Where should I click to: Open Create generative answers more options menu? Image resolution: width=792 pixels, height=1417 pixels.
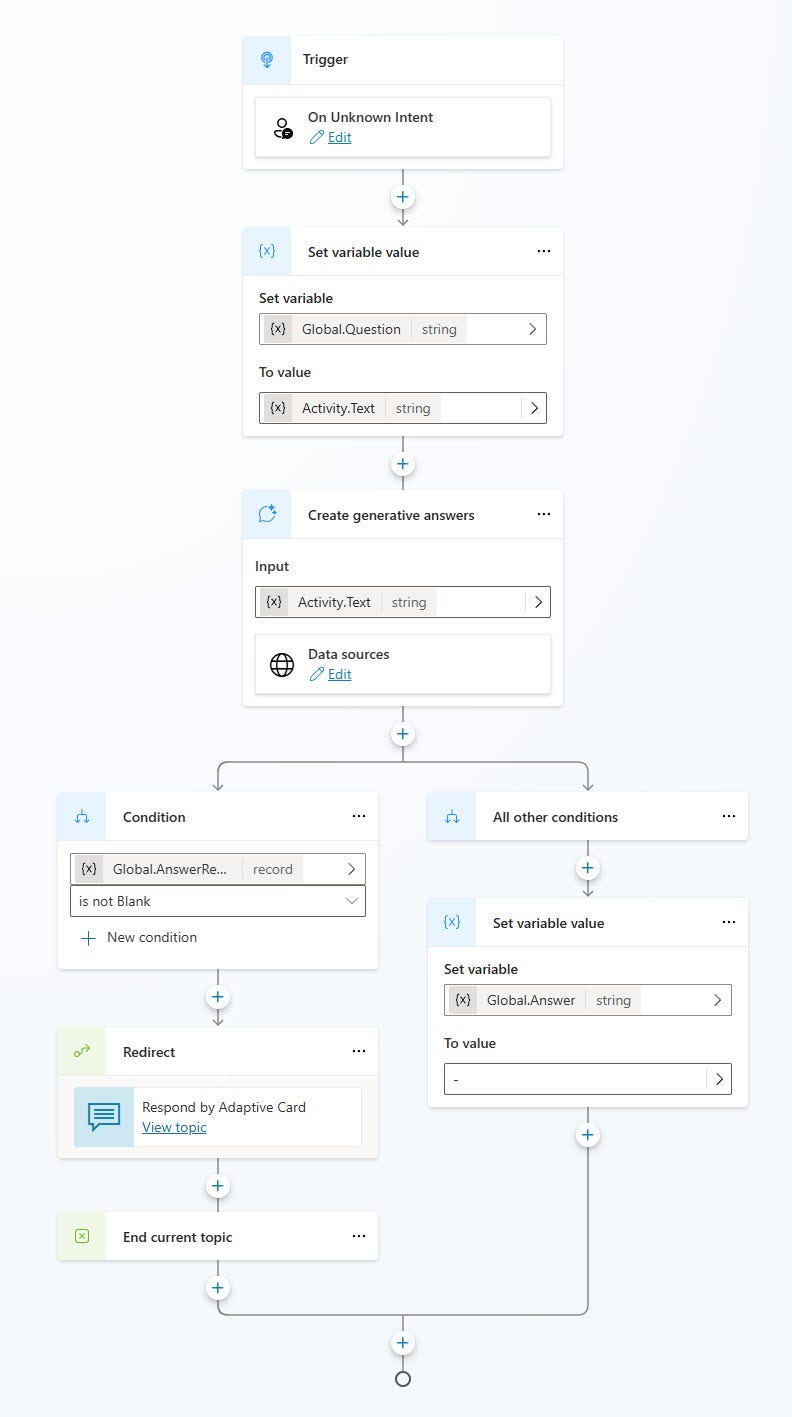(x=544, y=514)
